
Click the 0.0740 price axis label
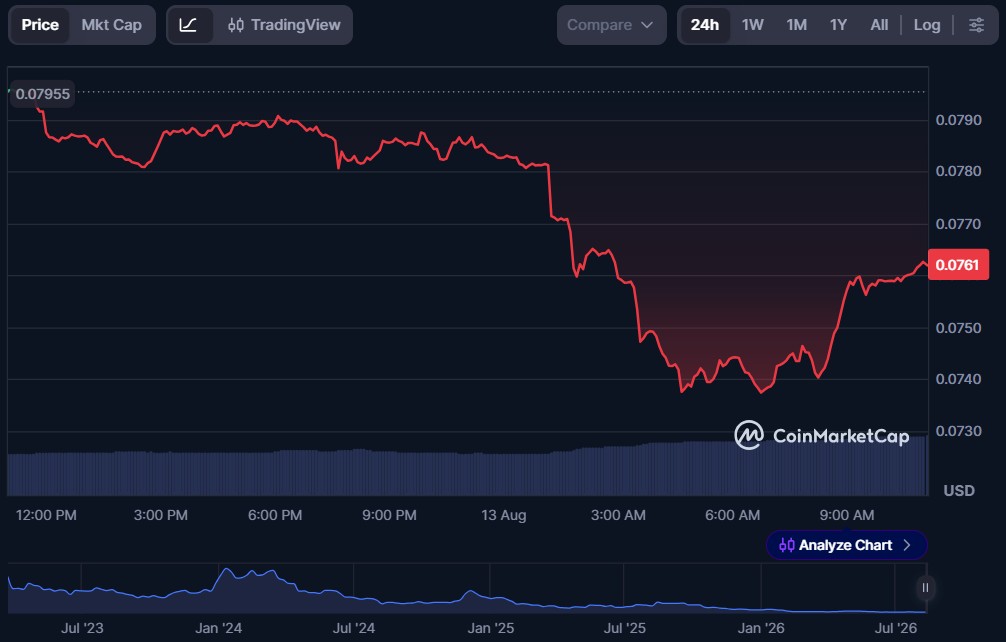point(959,379)
